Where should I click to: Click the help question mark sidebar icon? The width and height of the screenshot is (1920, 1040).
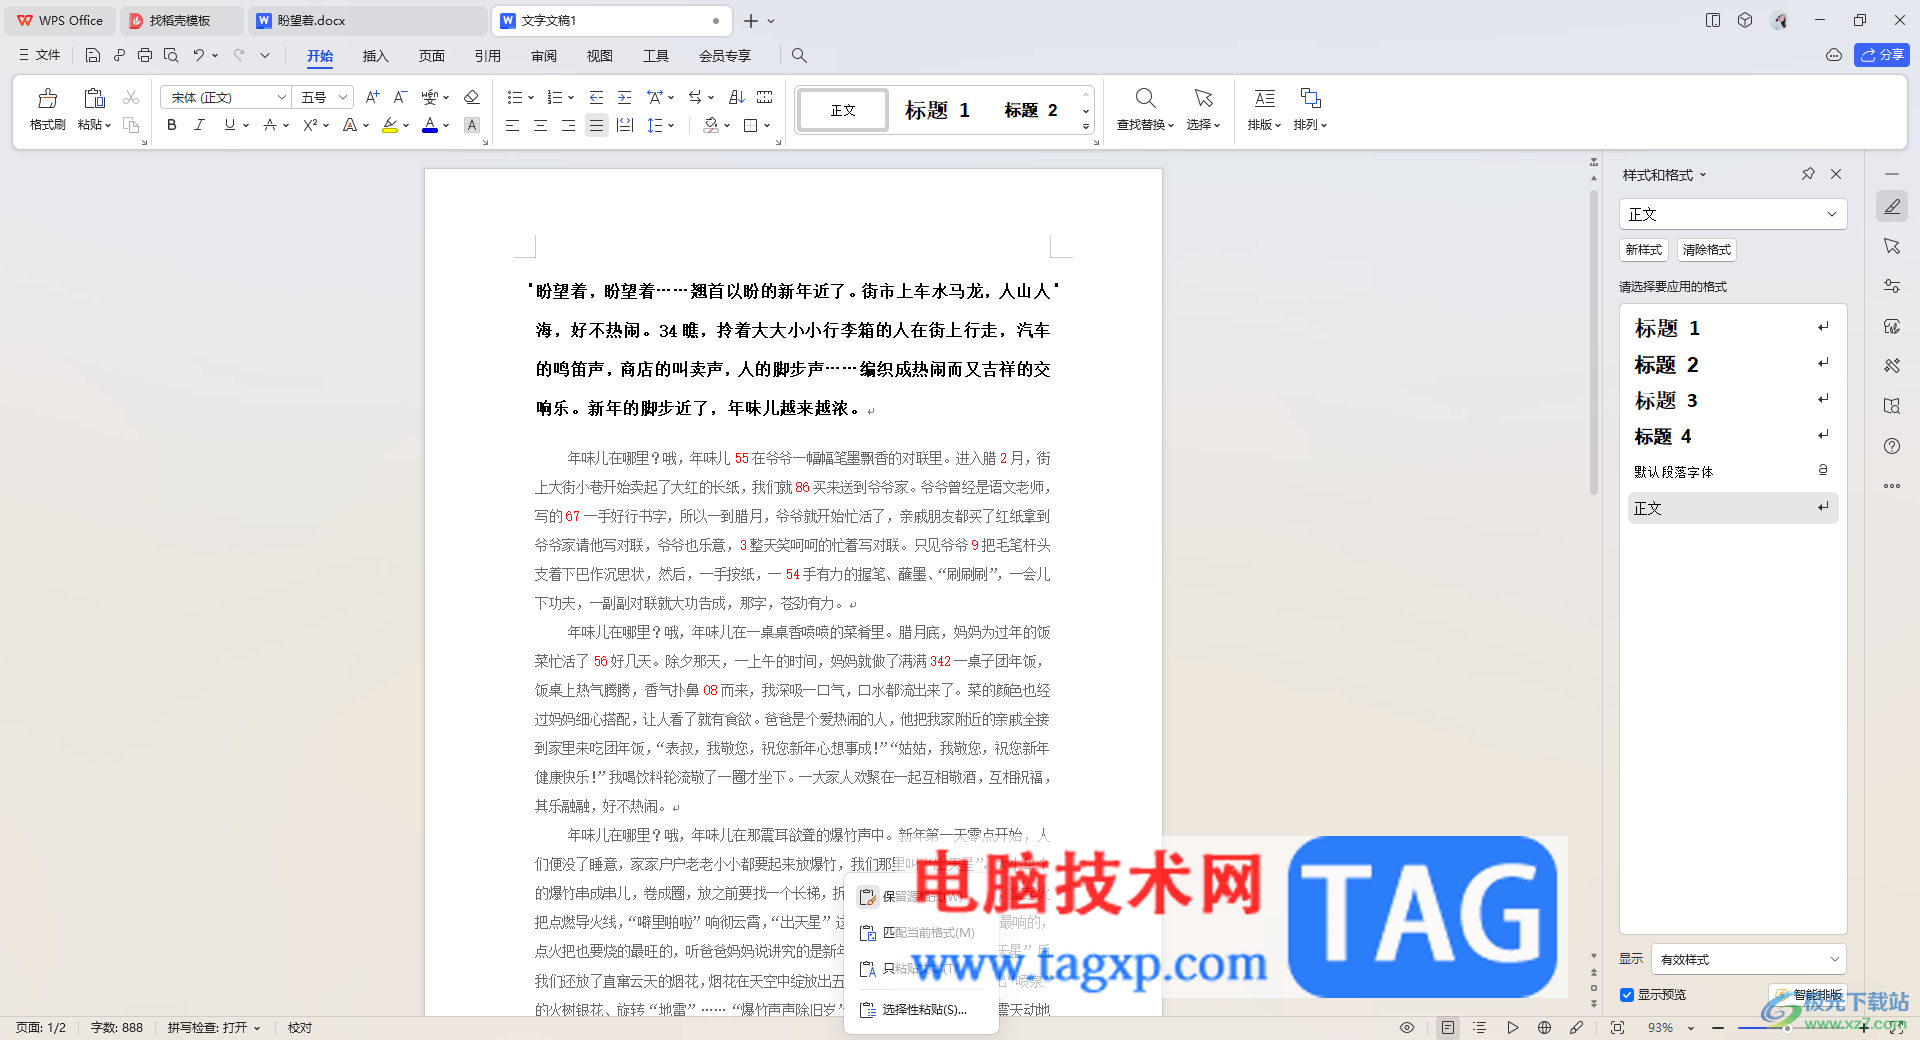click(1892, 446)
